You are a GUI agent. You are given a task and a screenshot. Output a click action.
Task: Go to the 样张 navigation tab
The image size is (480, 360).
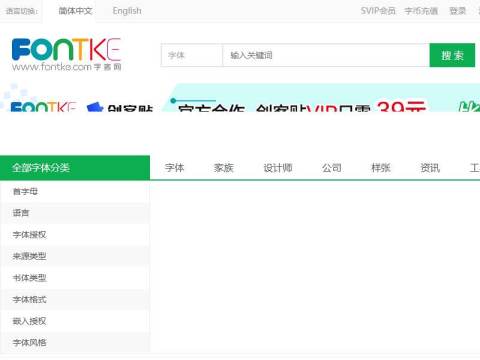point(381,168)
